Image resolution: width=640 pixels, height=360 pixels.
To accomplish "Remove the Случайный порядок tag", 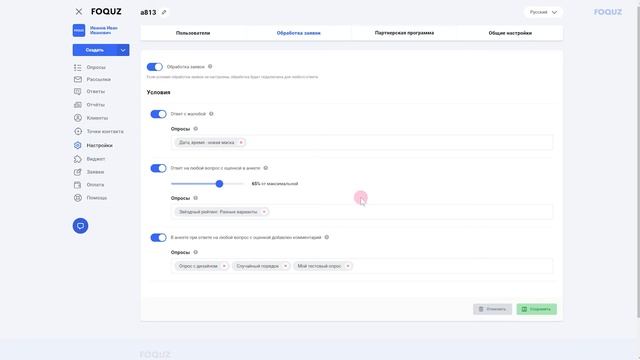I will (x=286, y=266).
